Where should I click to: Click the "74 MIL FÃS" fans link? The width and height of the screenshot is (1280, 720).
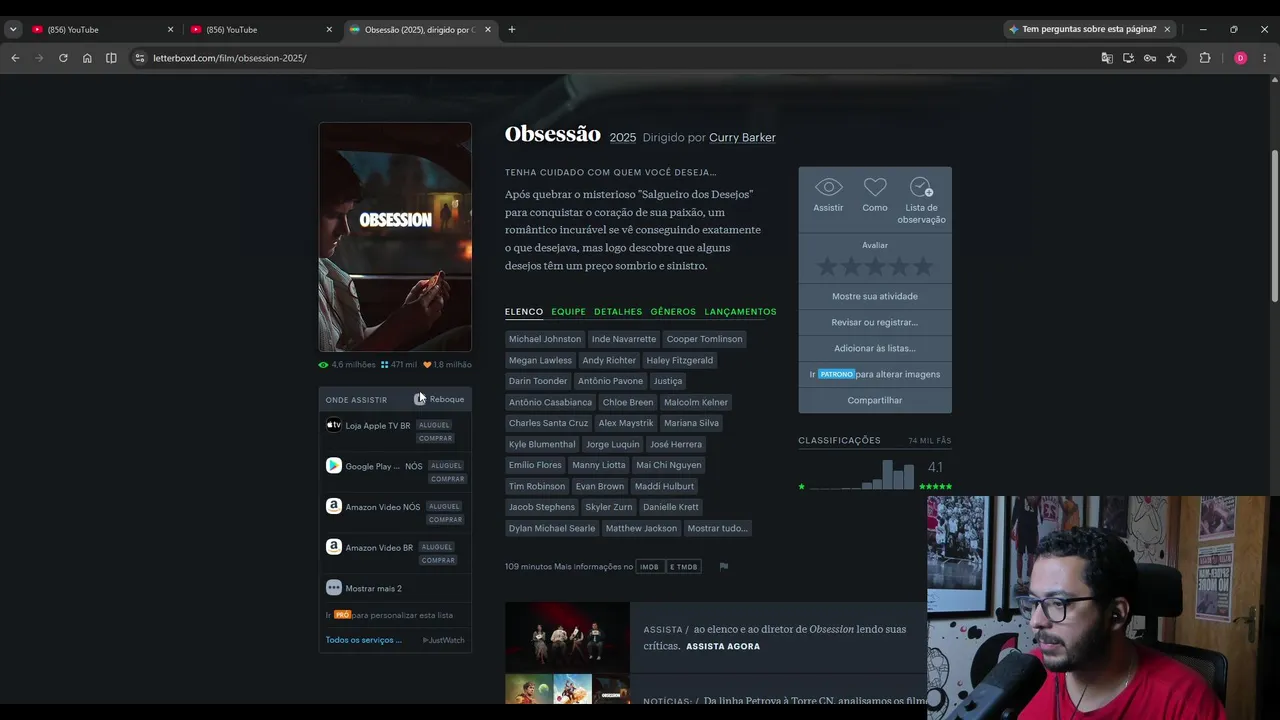tap(929, 441)
